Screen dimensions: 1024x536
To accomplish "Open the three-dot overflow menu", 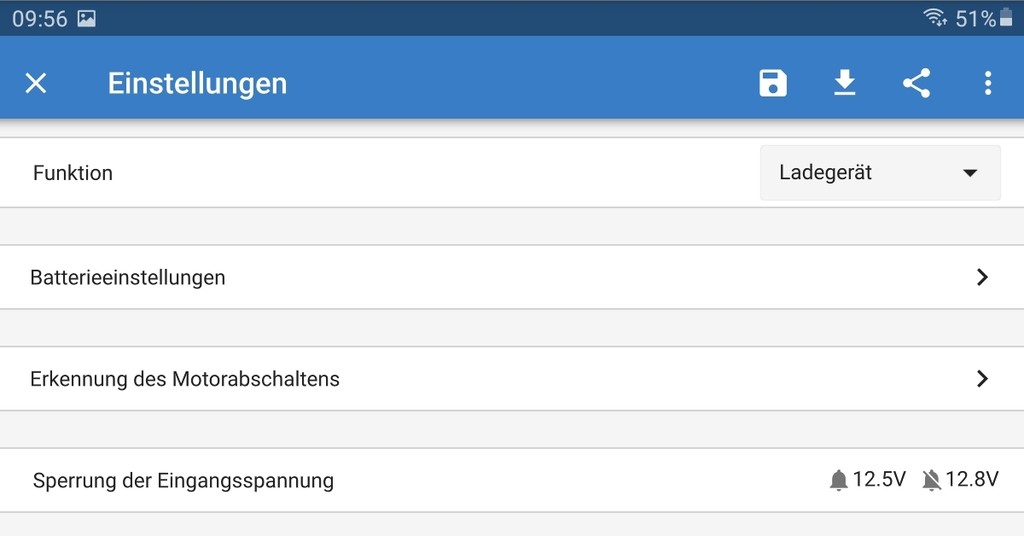I will tap(988, 83).
